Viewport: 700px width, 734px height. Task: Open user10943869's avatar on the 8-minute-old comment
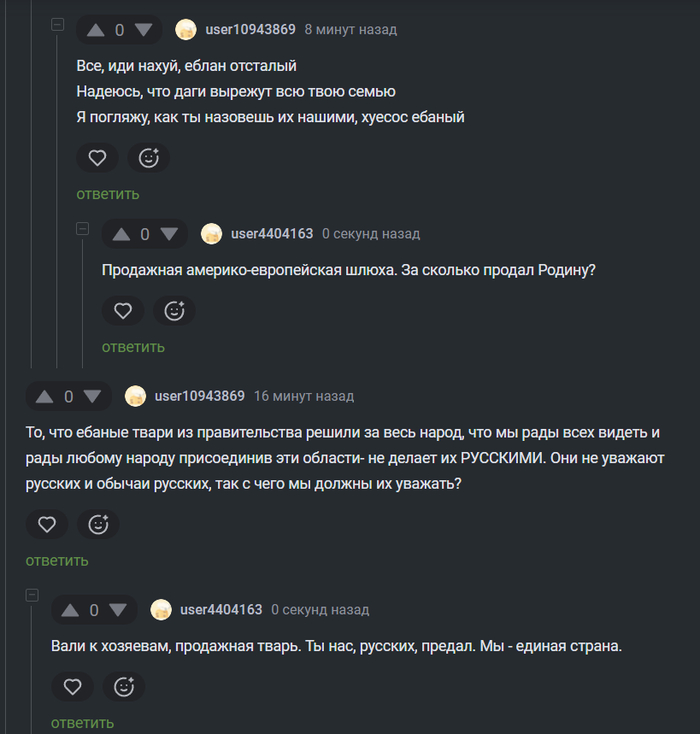pyautogui.click(x=186, y=30)
